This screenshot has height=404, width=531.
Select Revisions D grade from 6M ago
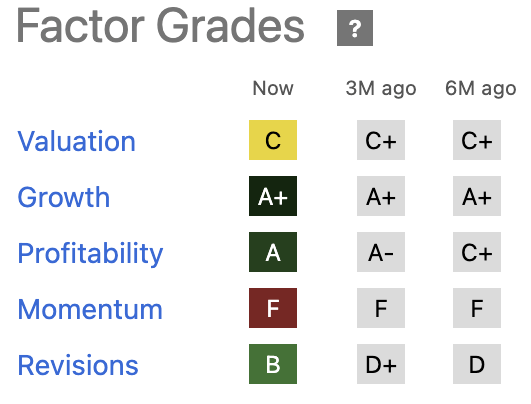[x=477, y=364]
